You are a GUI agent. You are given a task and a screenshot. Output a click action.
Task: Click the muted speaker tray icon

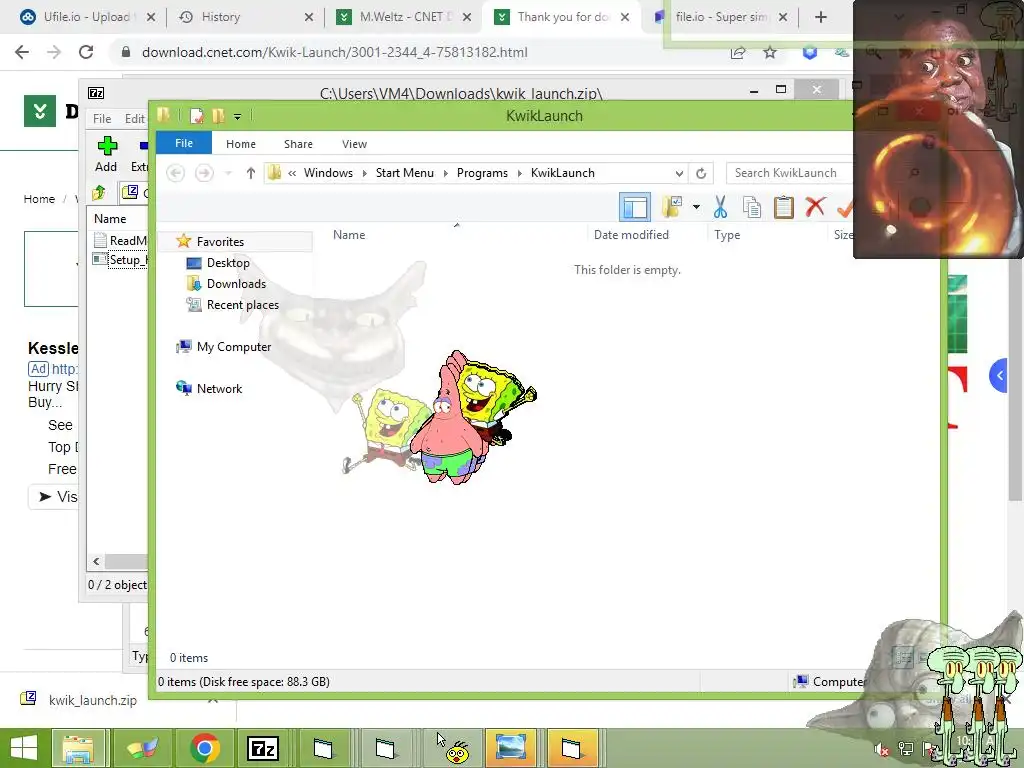coord(881,750)
